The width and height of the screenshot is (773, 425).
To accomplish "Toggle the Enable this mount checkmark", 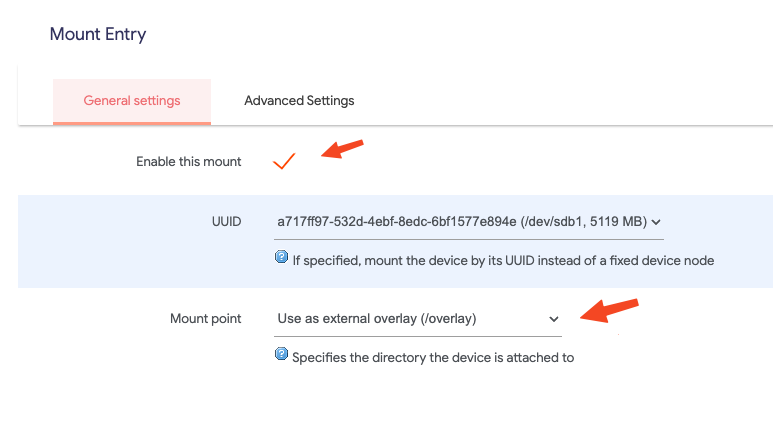I will [x=285, y=161].
